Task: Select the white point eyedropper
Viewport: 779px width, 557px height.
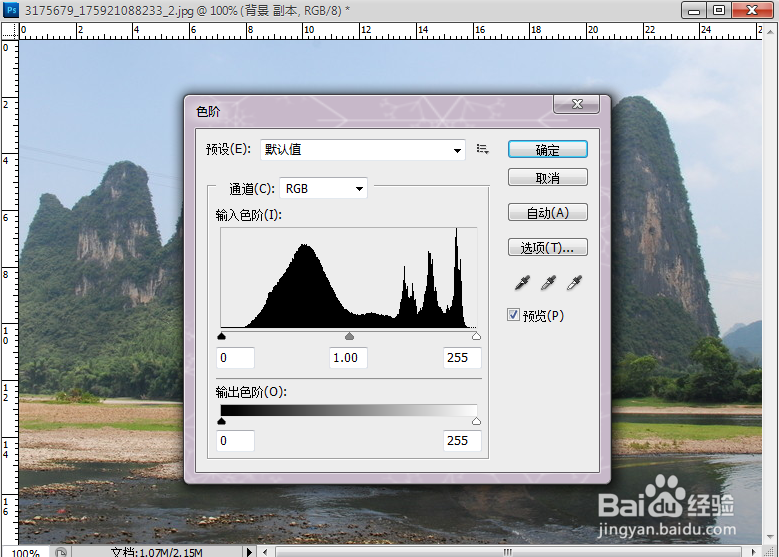Action: coord(574,283)
